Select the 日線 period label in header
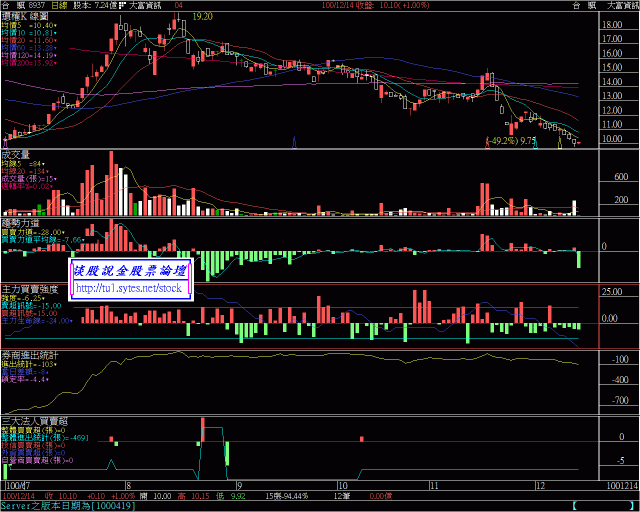The height and width of the screenshot is (512, 640). [59, 5]
